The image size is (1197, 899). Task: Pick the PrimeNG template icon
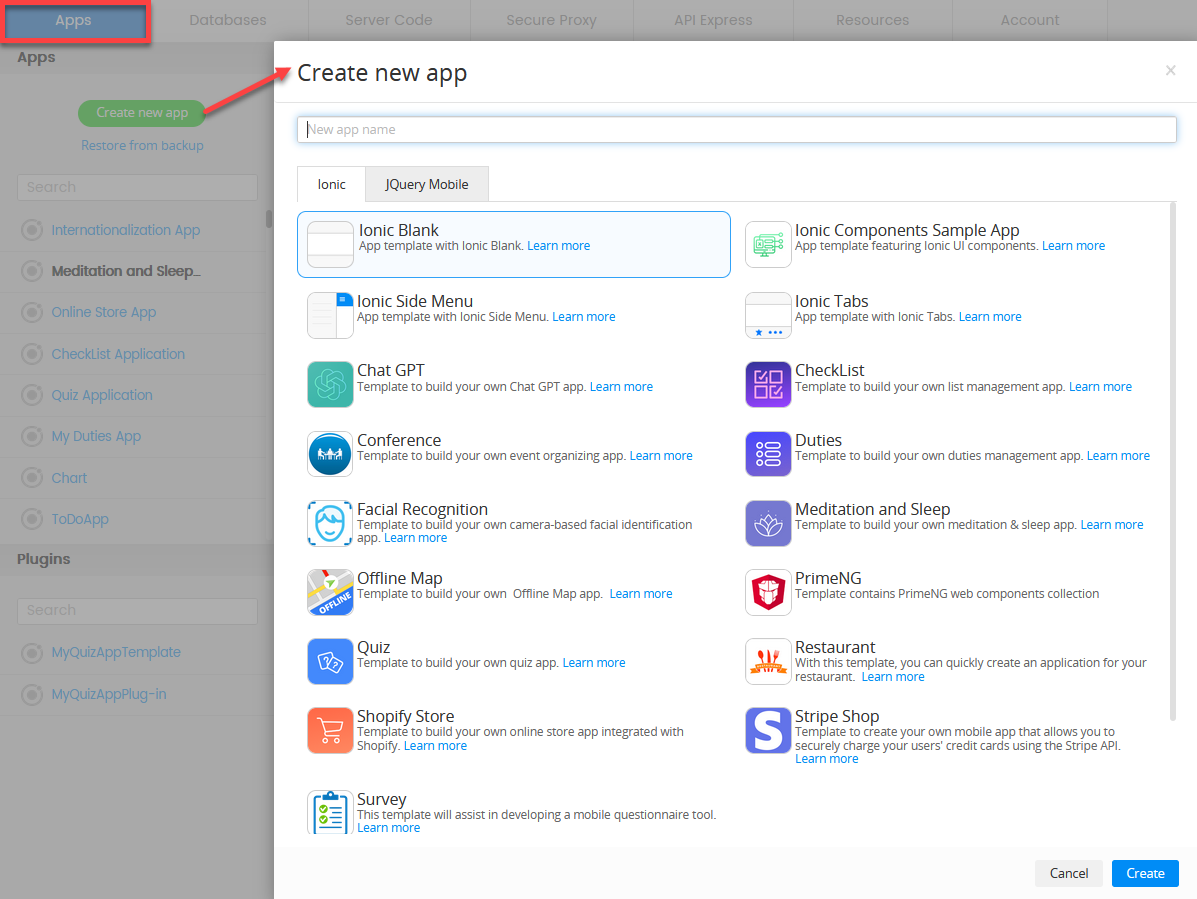768,592
